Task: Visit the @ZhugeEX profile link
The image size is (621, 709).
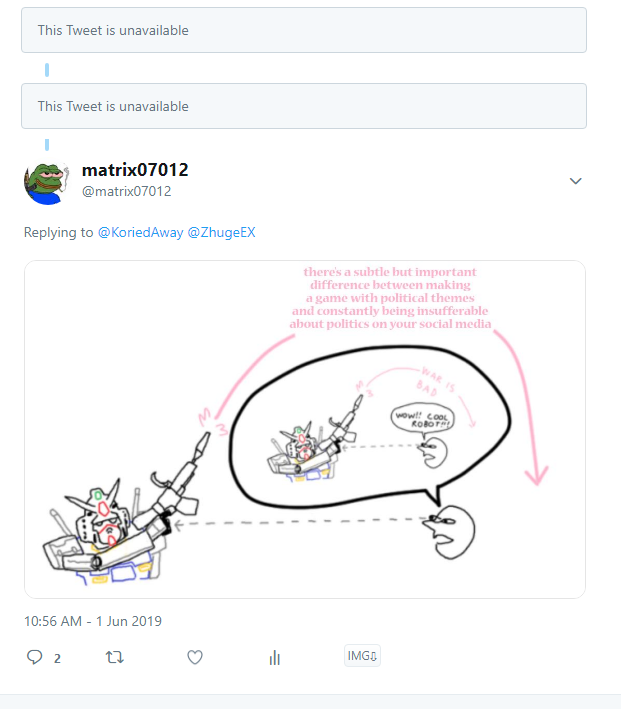Action: 222,232
